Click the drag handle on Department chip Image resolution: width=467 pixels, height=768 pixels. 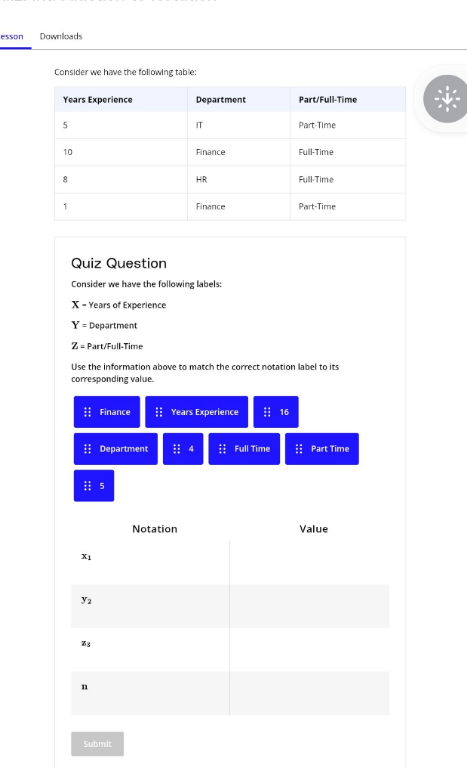88,449
